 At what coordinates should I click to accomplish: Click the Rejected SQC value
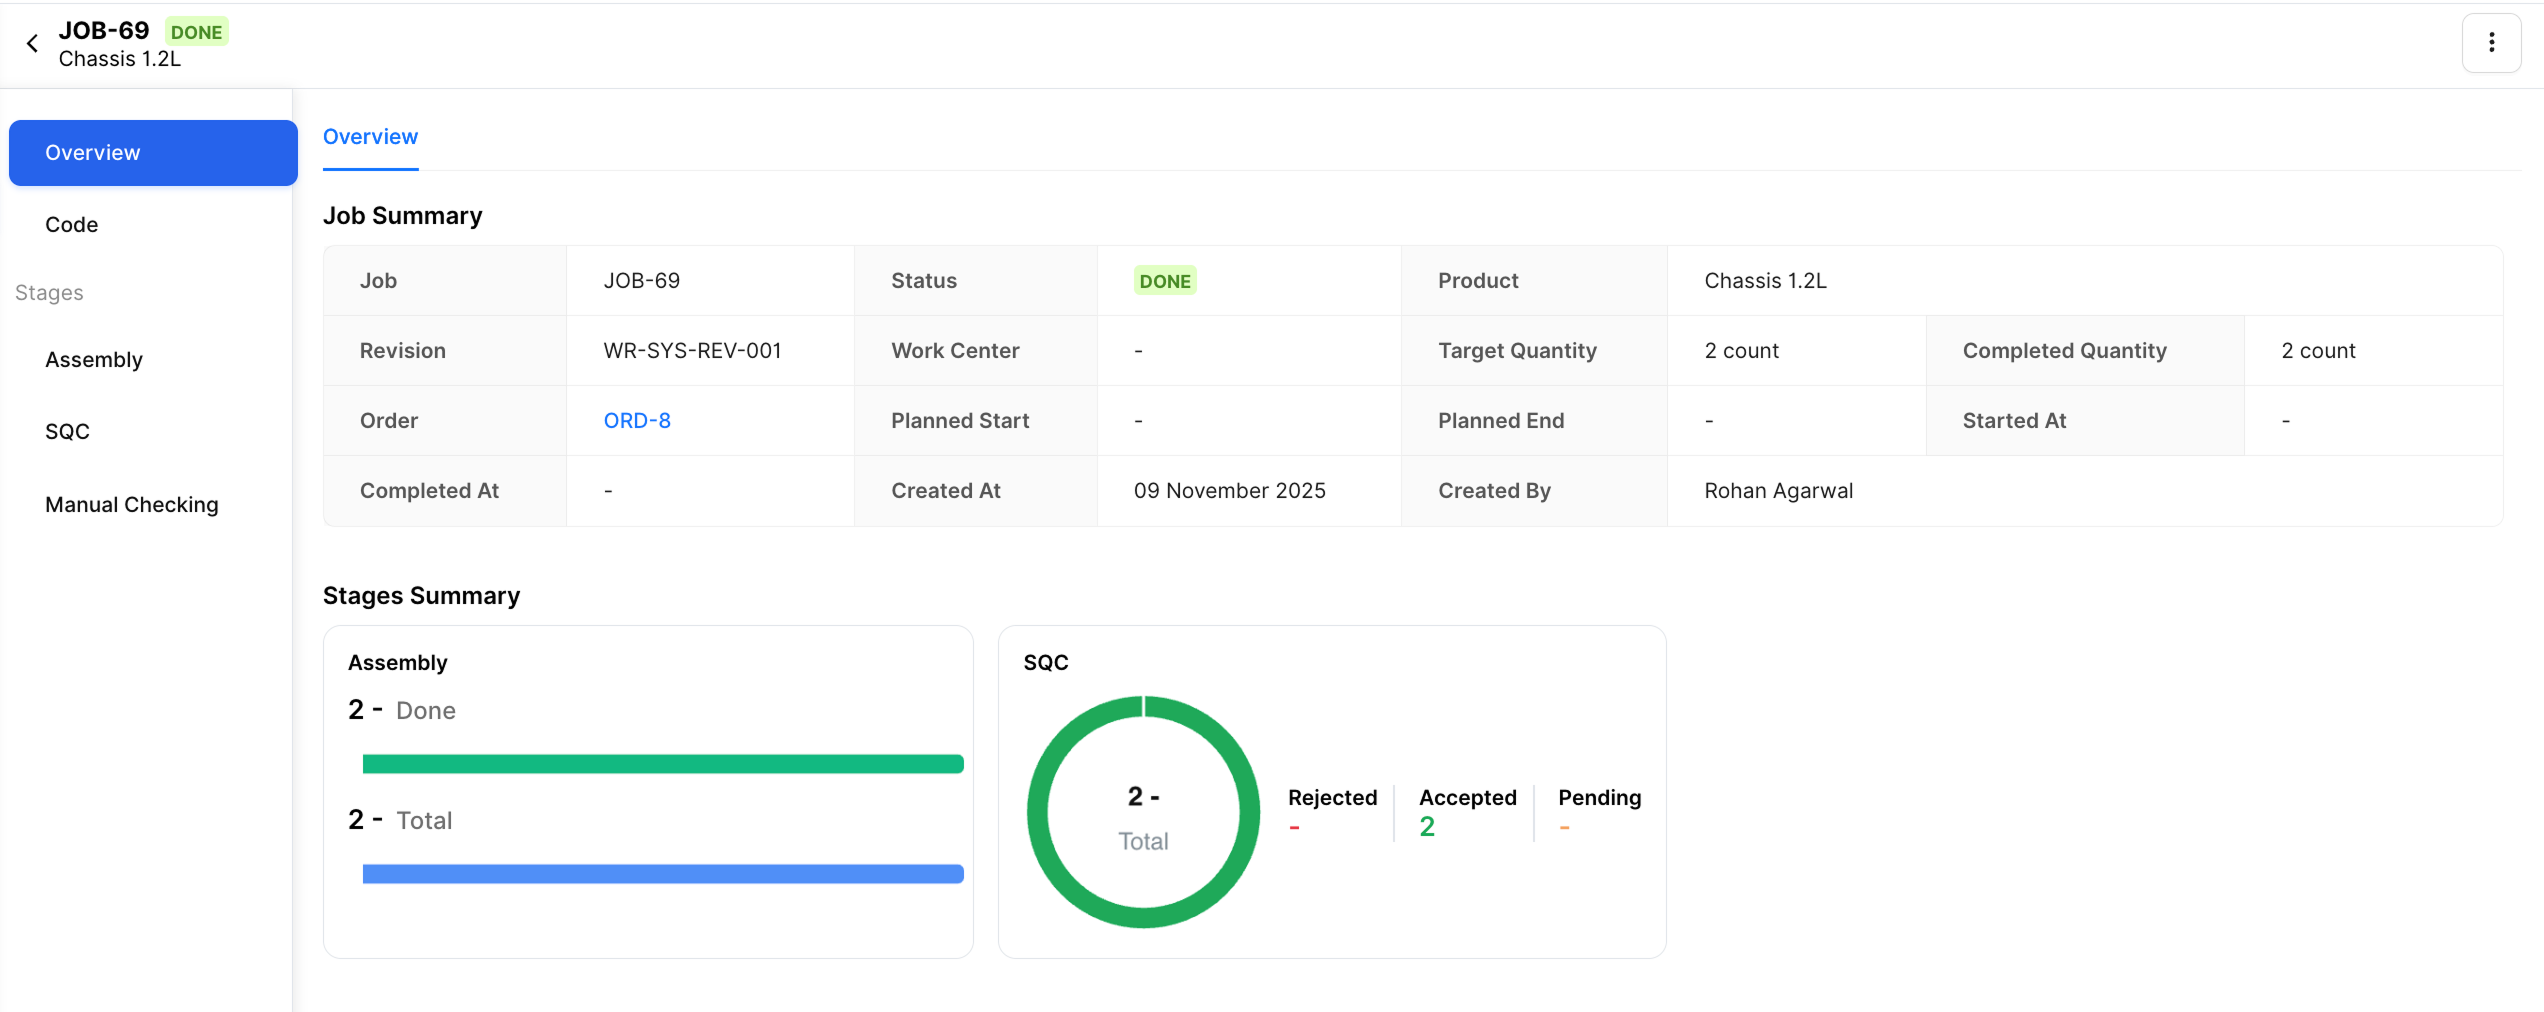1294,828
